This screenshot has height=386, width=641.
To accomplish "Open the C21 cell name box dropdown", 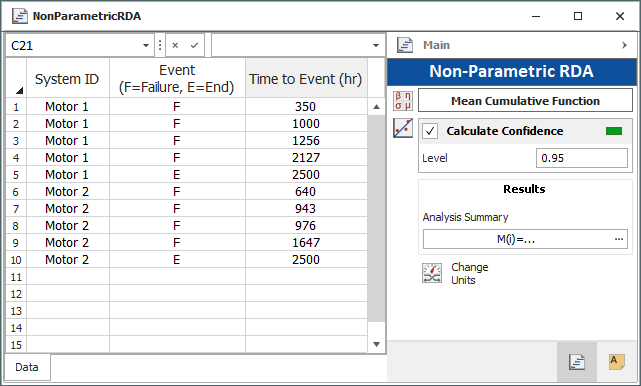I will (146, 45).
